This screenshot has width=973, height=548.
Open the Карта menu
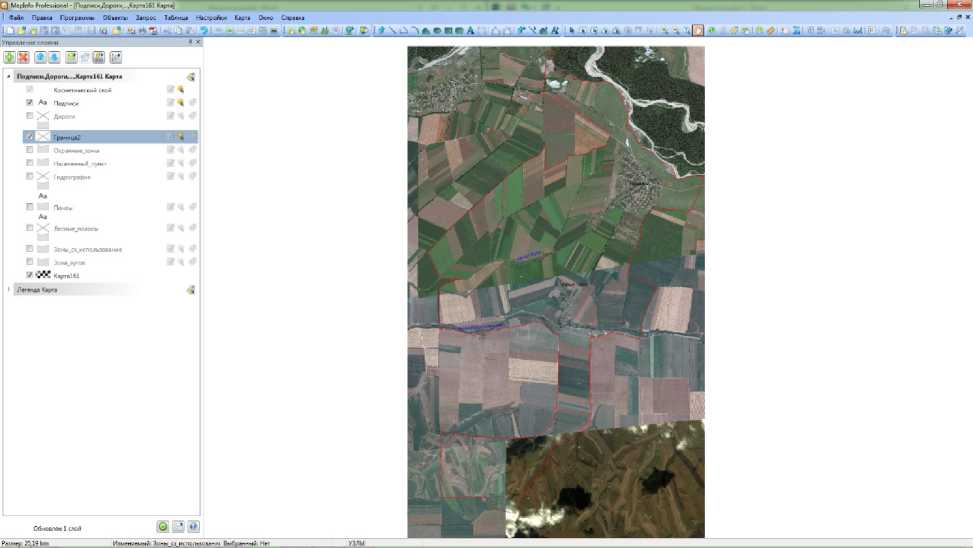point(242,18)
